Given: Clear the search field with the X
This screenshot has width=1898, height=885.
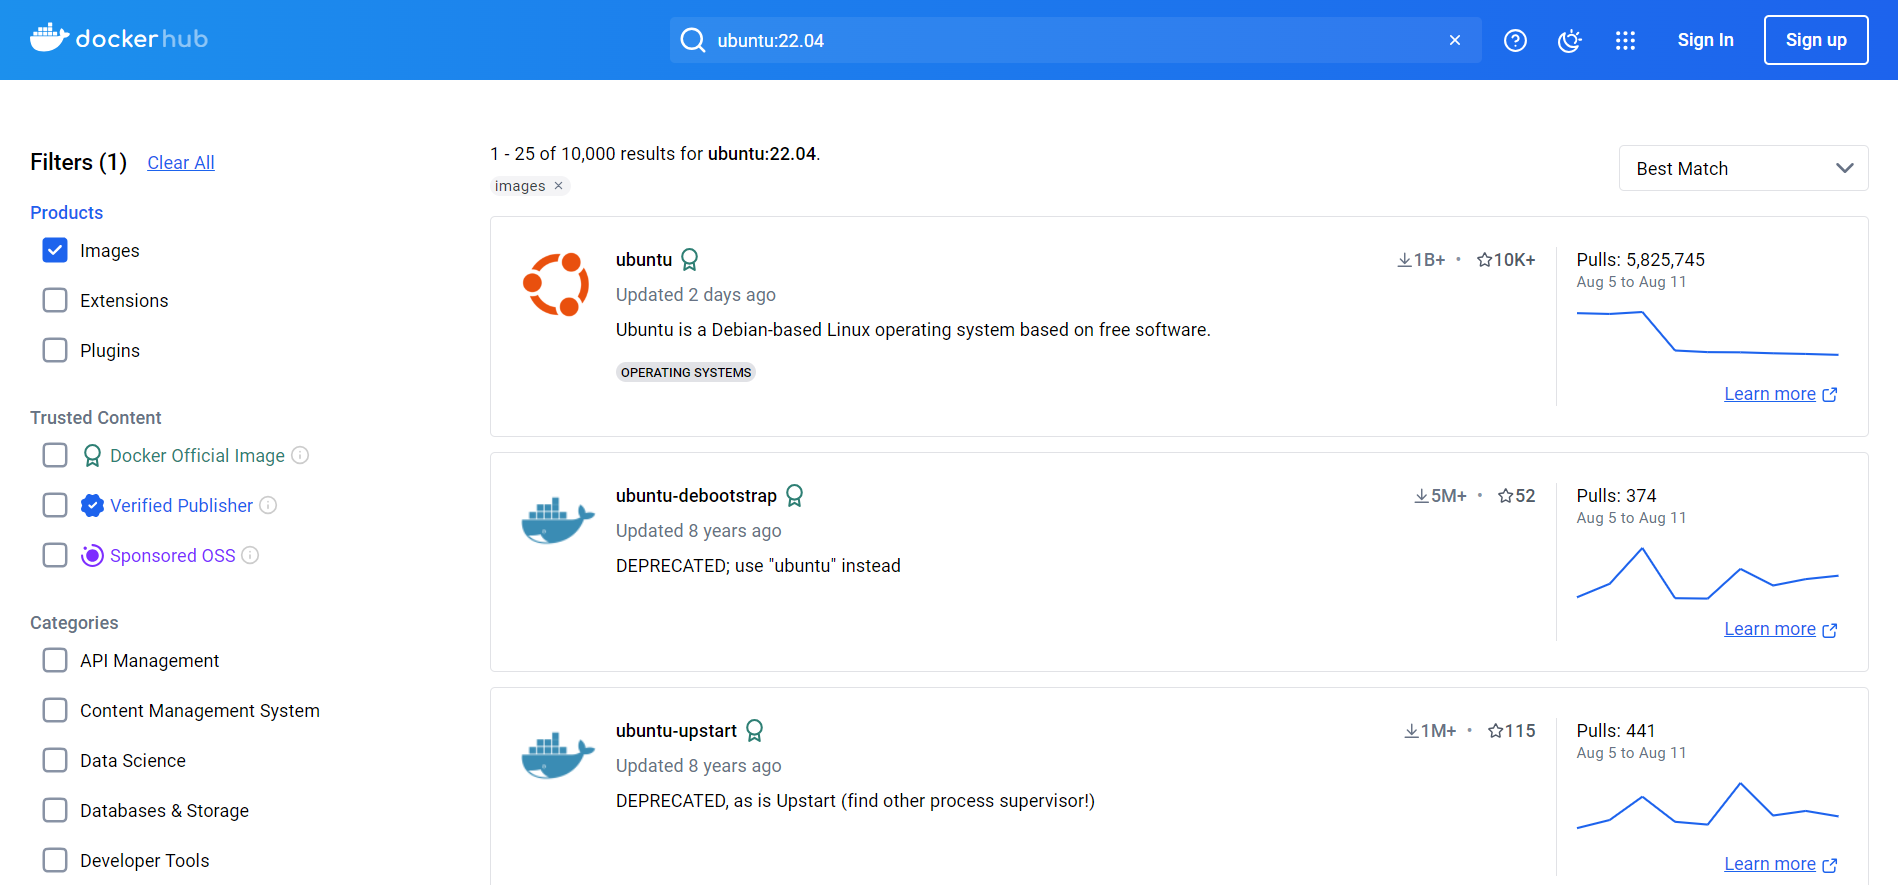Looking at the screenshot, I should (x=1455, y=40).
